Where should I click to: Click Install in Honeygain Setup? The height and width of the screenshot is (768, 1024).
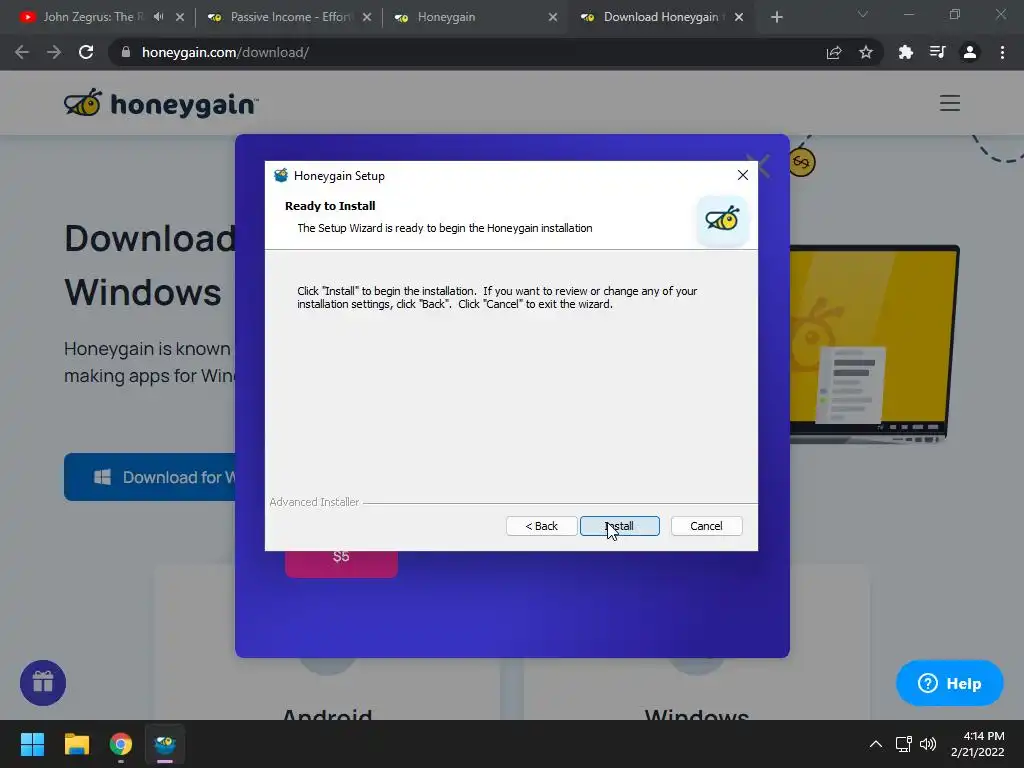(619, 526)
